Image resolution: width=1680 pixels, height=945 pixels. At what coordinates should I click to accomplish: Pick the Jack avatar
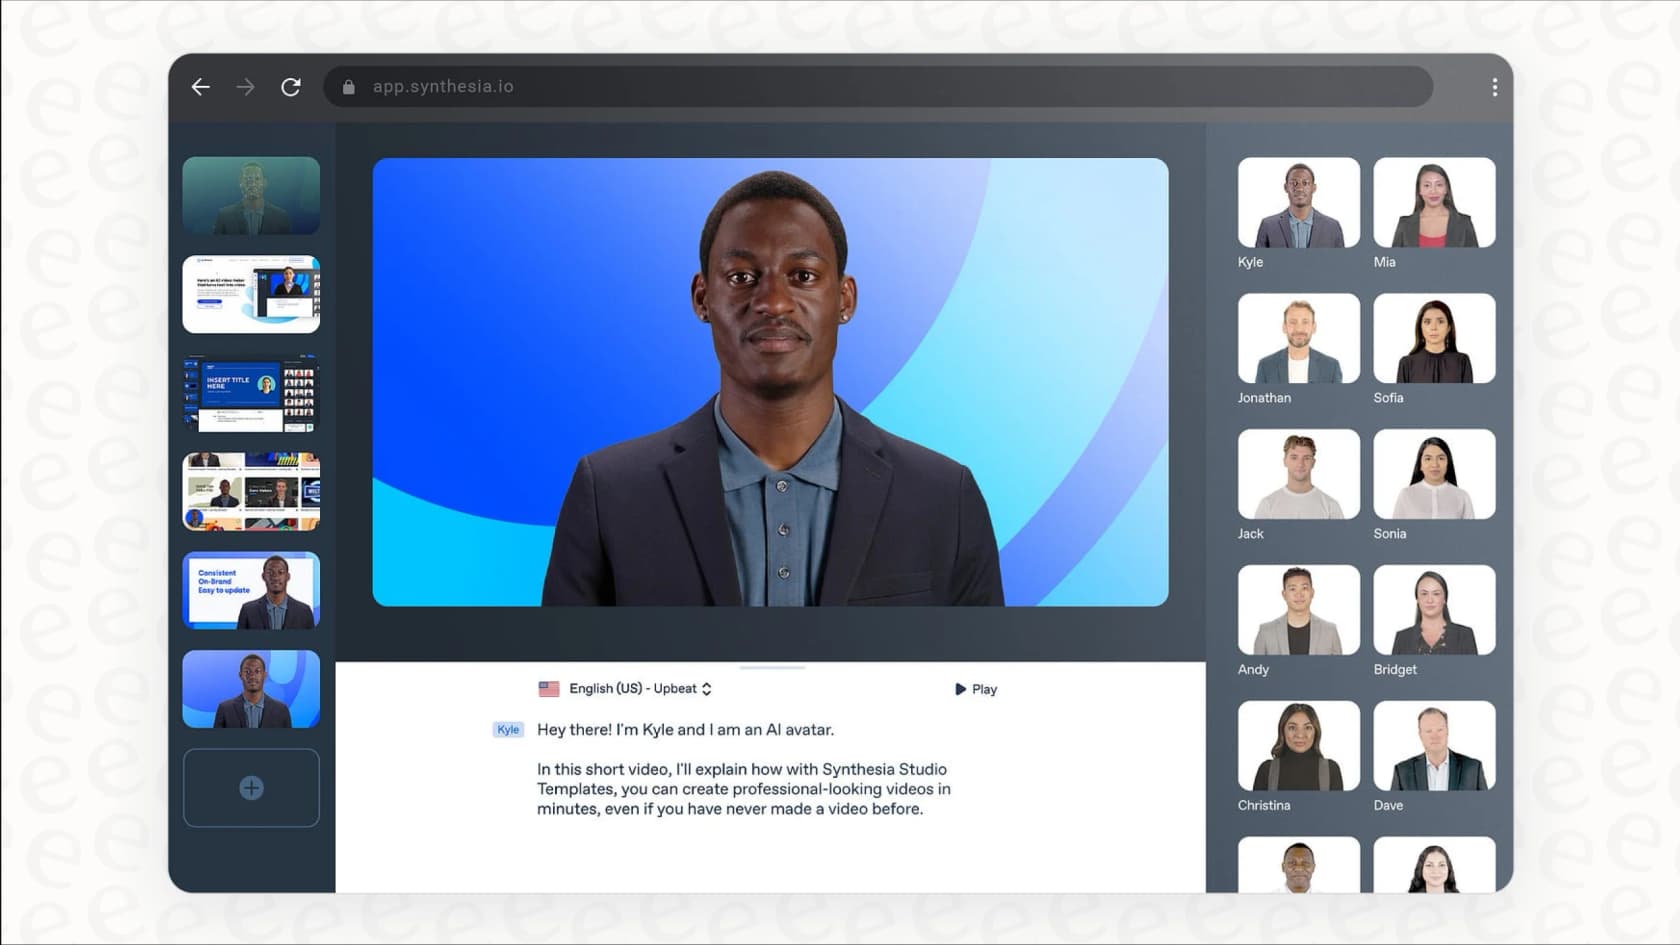point(1298,475)
